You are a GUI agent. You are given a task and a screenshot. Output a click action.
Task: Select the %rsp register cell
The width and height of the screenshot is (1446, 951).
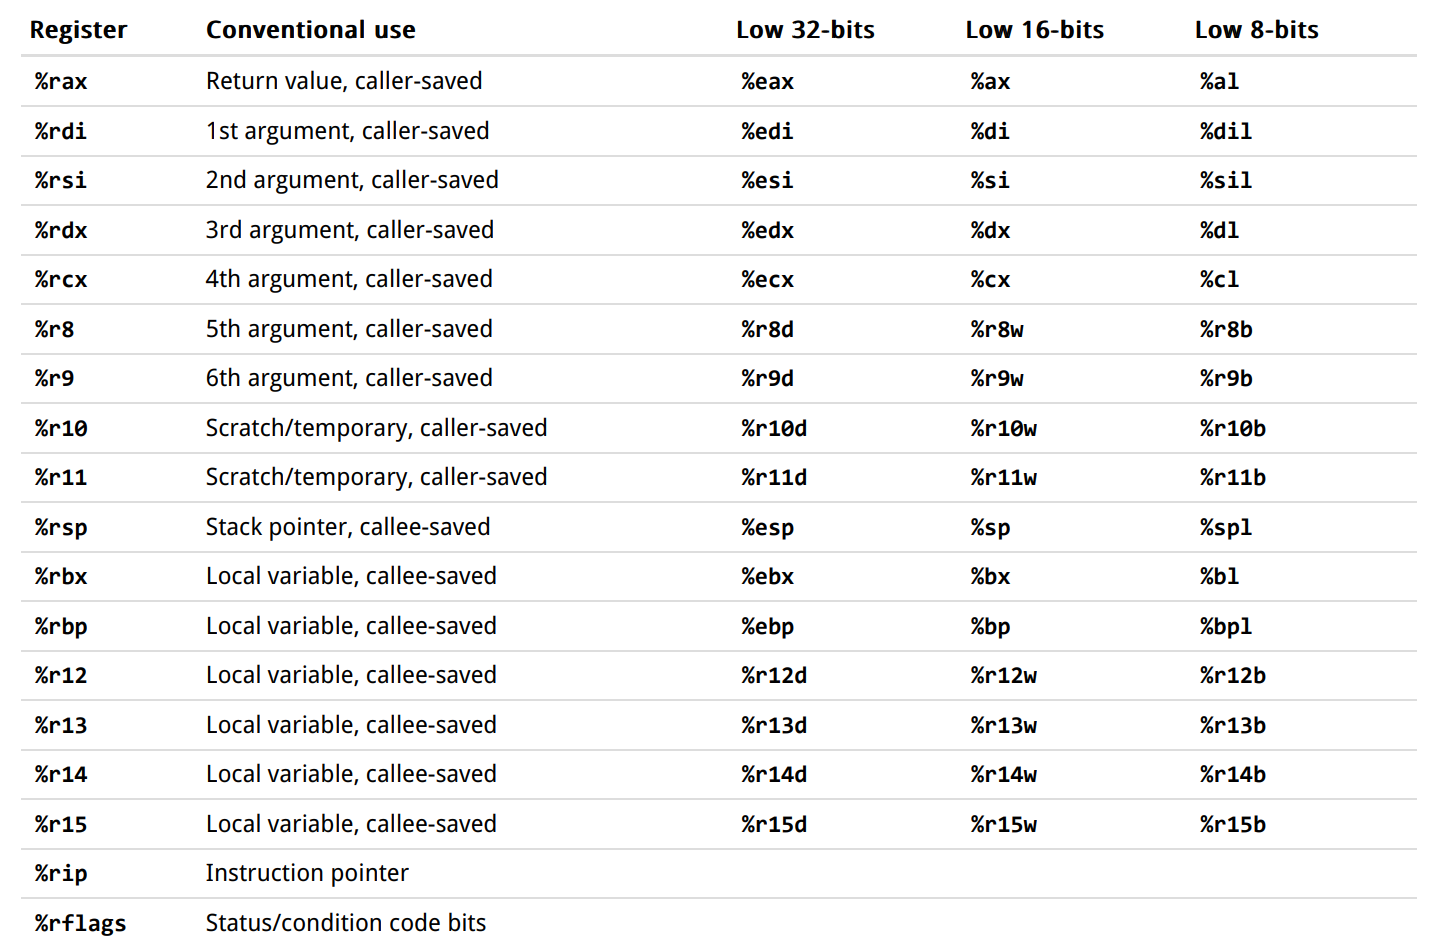(61, 527)
